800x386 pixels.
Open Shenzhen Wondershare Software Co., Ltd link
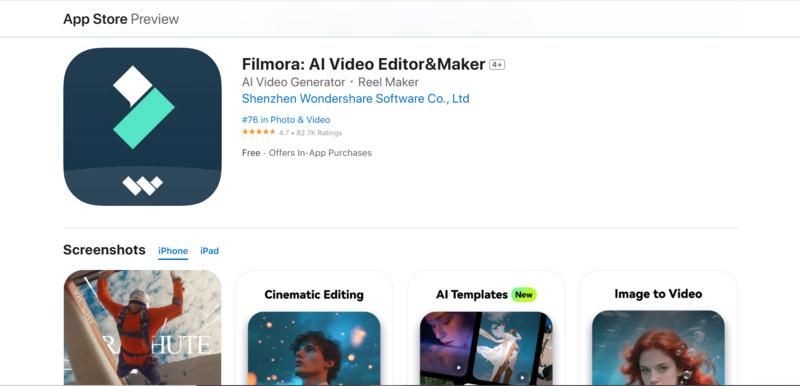point(356,98)
